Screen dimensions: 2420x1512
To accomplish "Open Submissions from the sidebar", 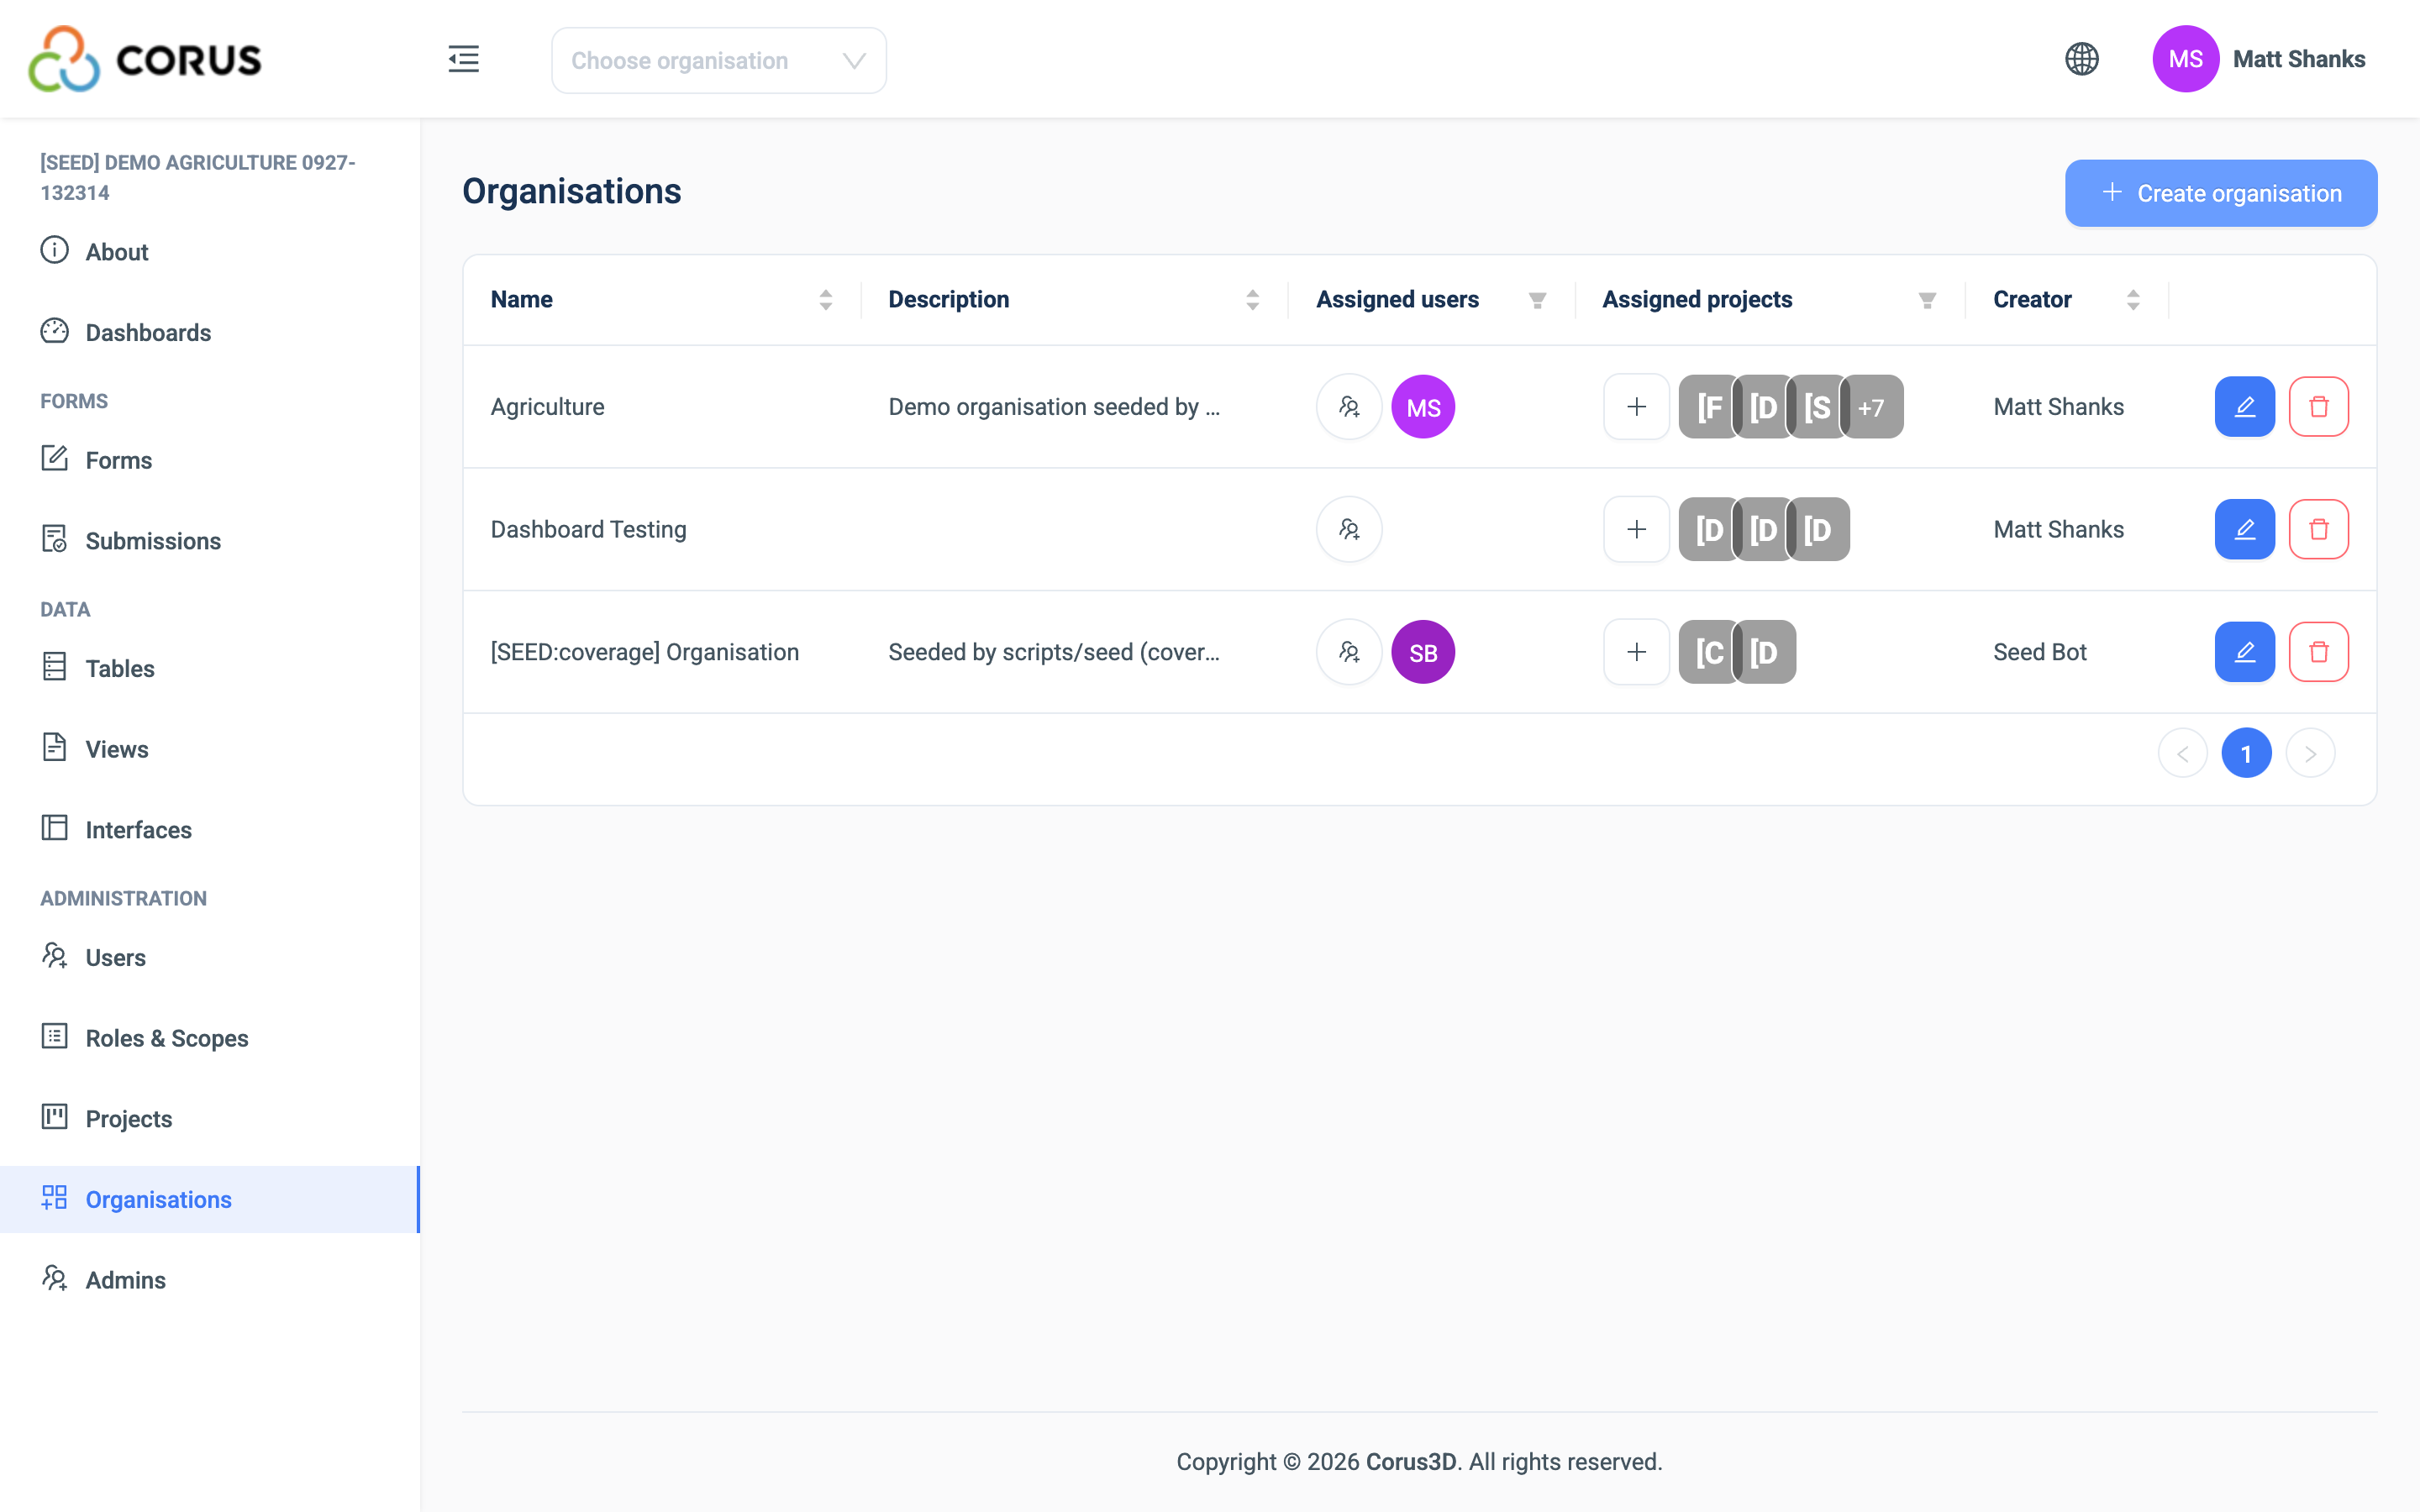I will click(210, 541).
